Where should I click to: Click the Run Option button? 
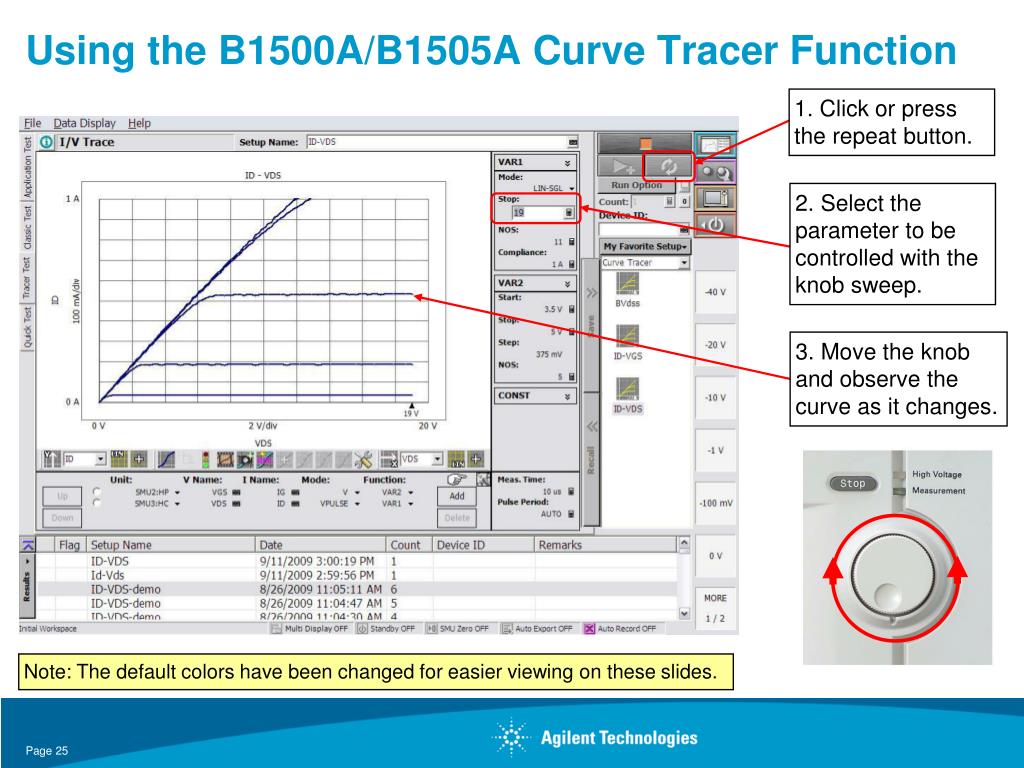coord(636,185)
